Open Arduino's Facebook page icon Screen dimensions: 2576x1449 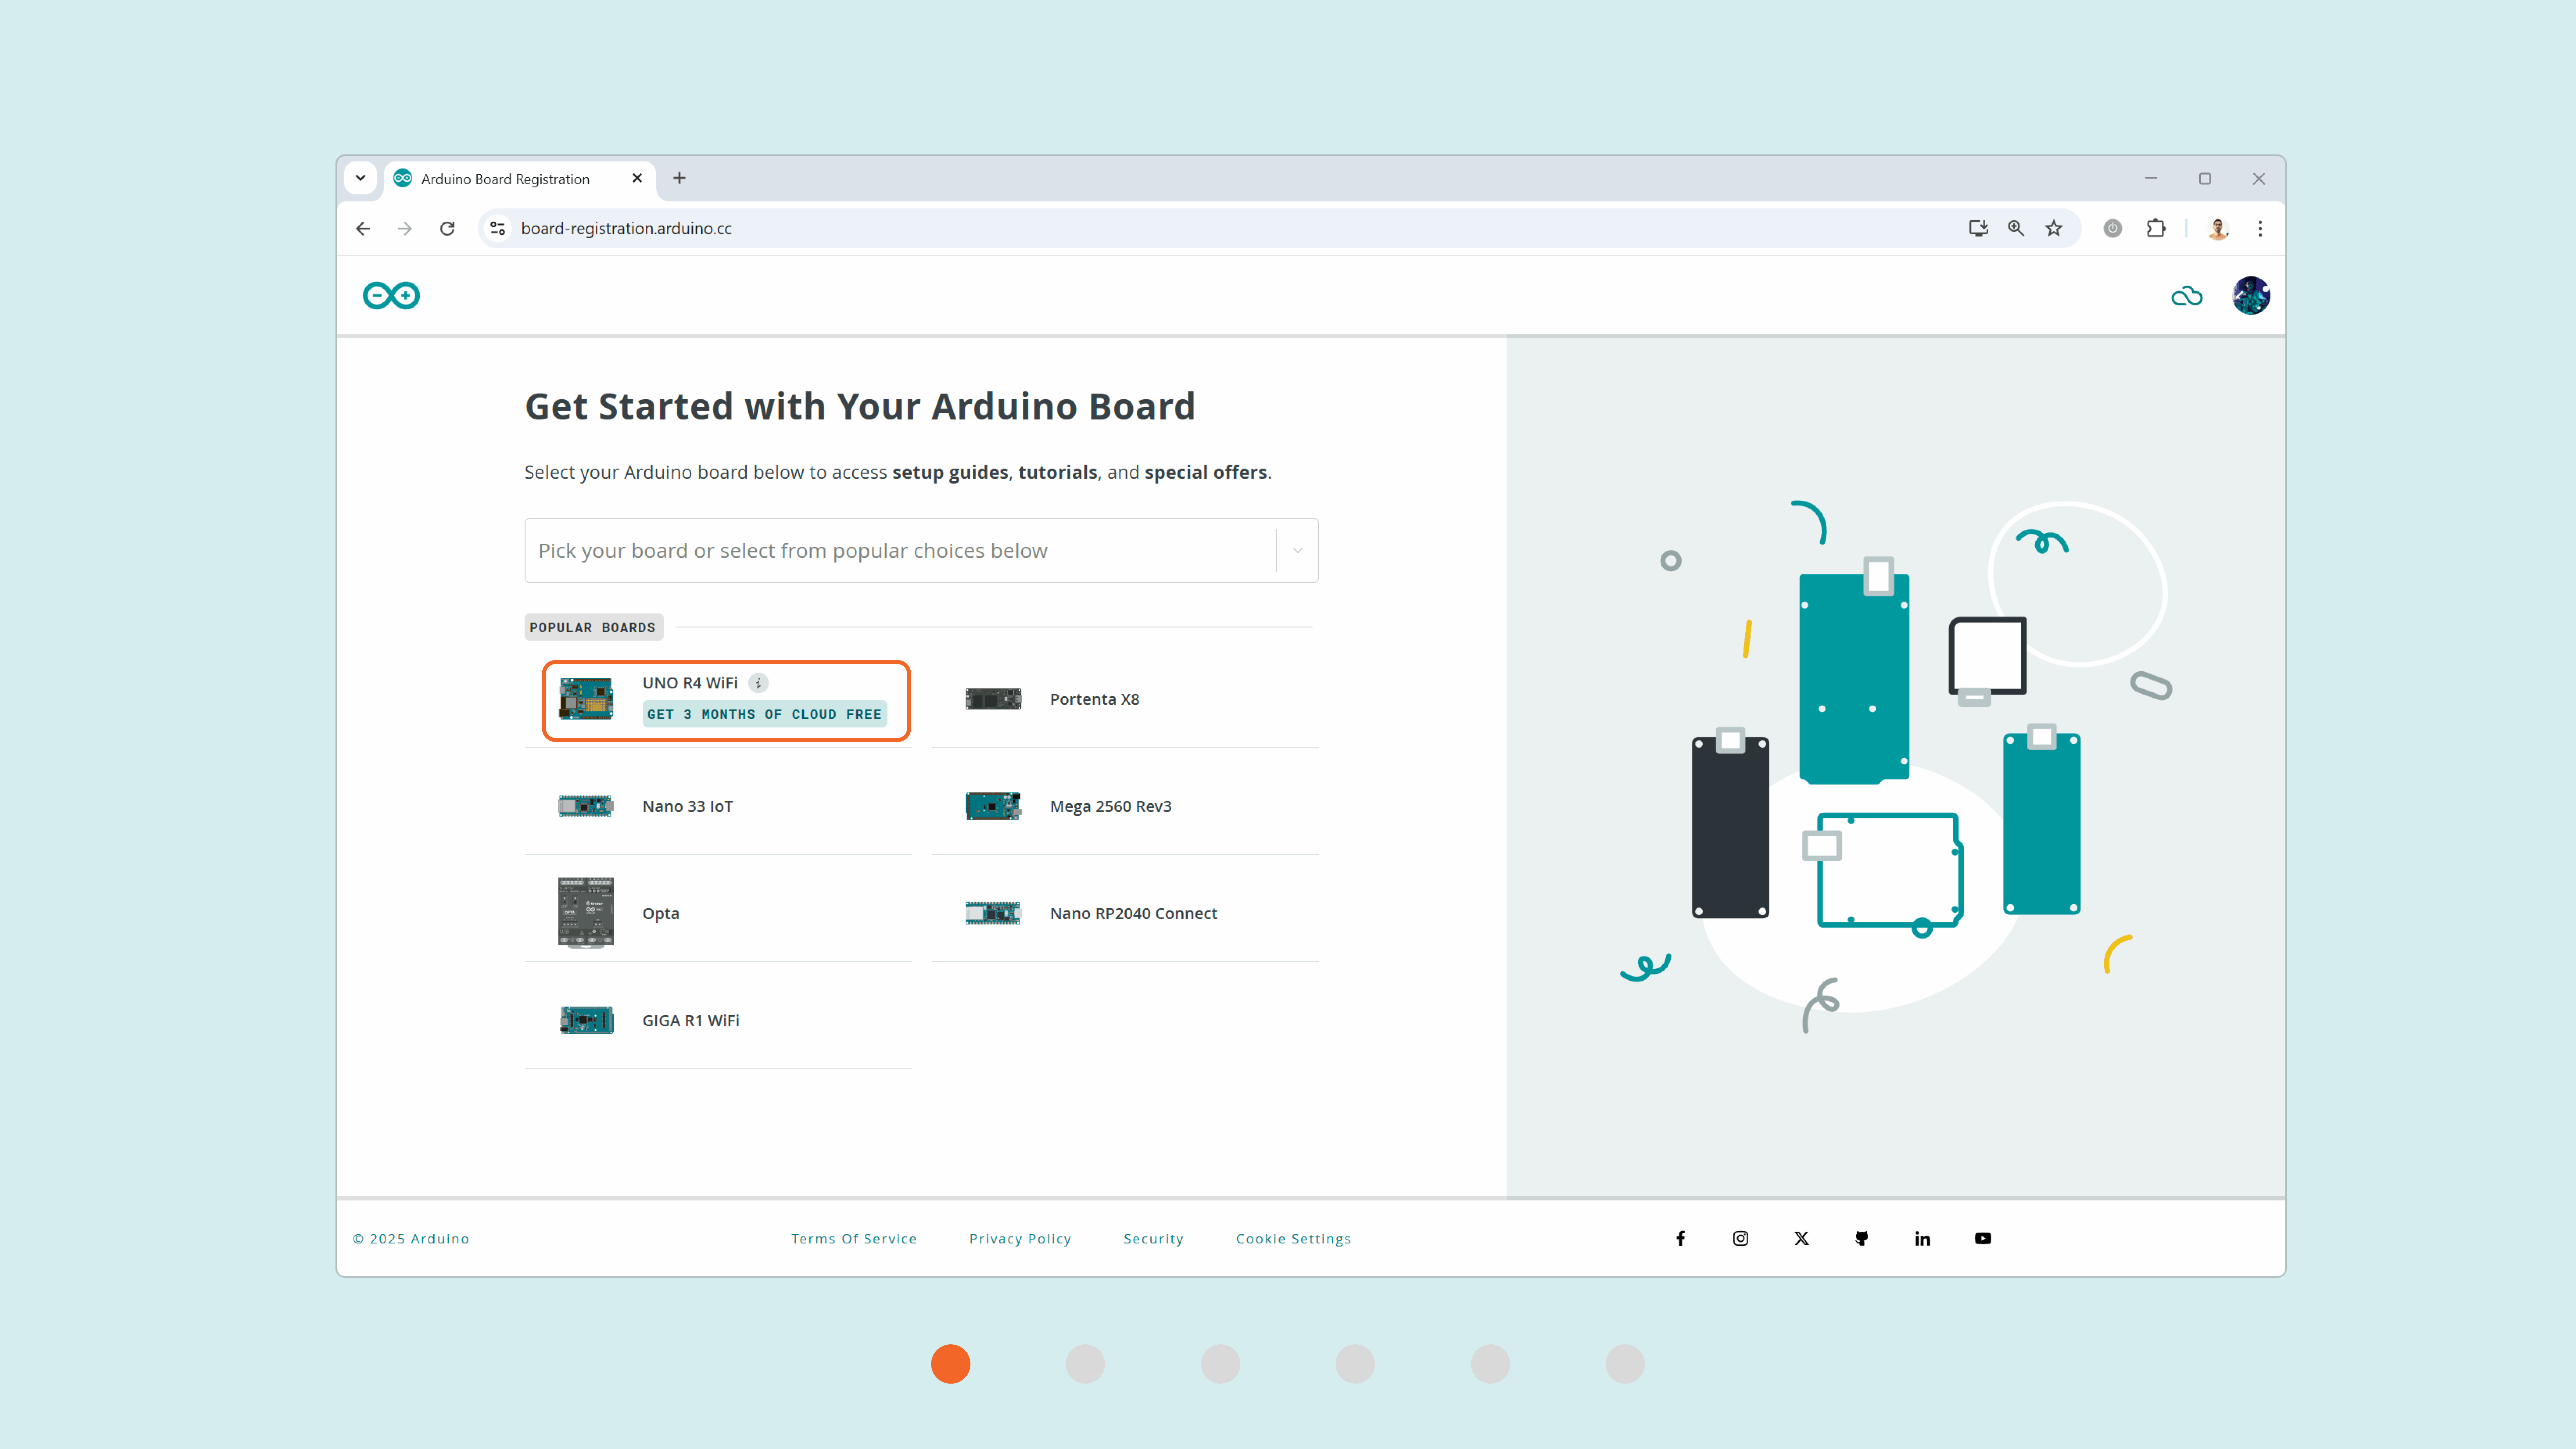coord(1681,1238)
